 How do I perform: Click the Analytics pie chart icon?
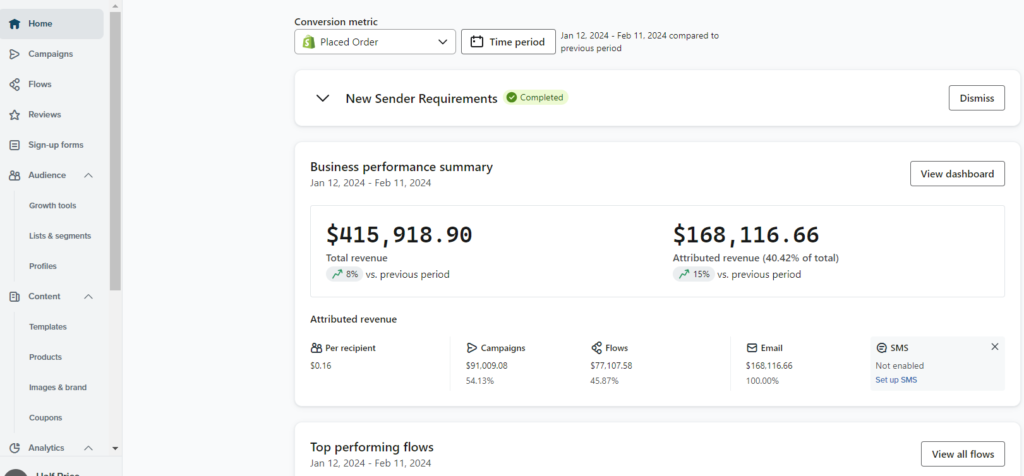pyautogui.click(x=14, y=448)
